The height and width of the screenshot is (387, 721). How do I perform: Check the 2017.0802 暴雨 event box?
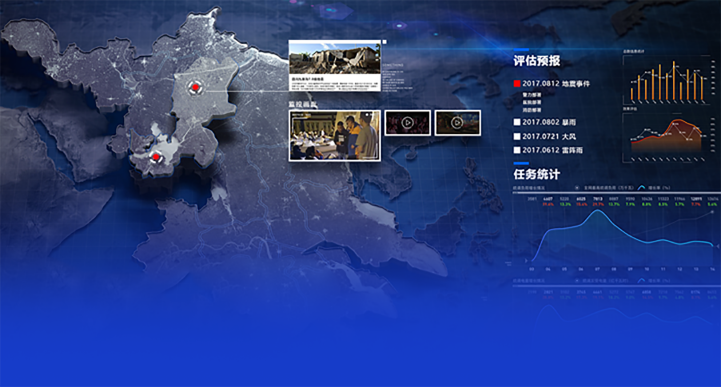point(517,122)
